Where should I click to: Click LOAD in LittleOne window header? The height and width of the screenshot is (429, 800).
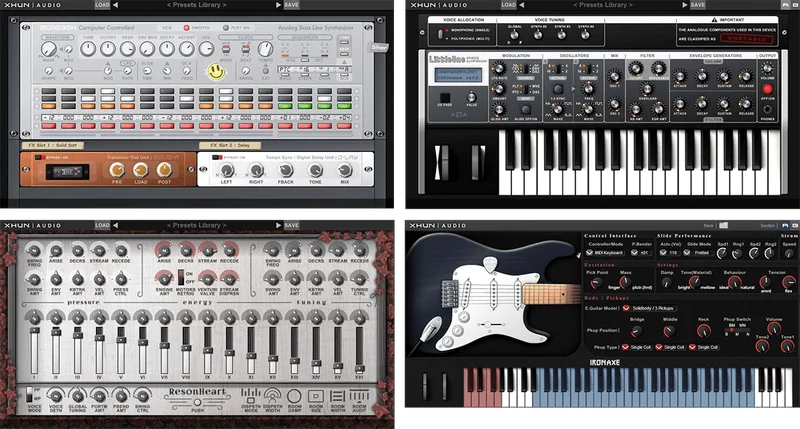tap(508, 5)
